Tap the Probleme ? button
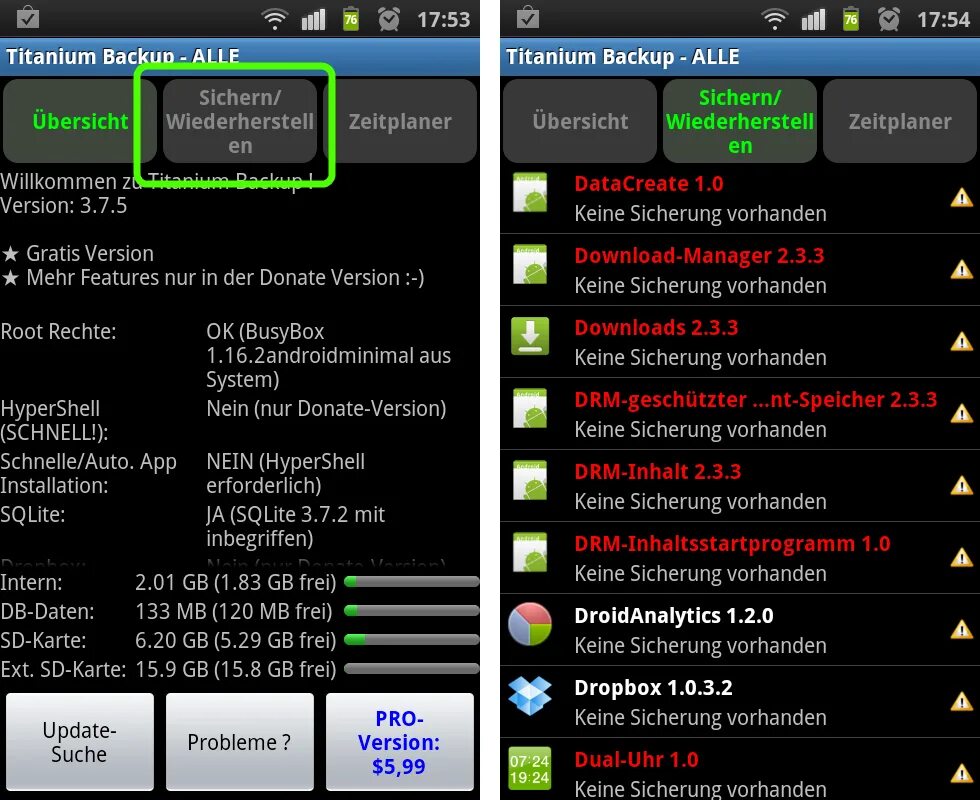This screenshot has width=980, height=800. (239, 742)
